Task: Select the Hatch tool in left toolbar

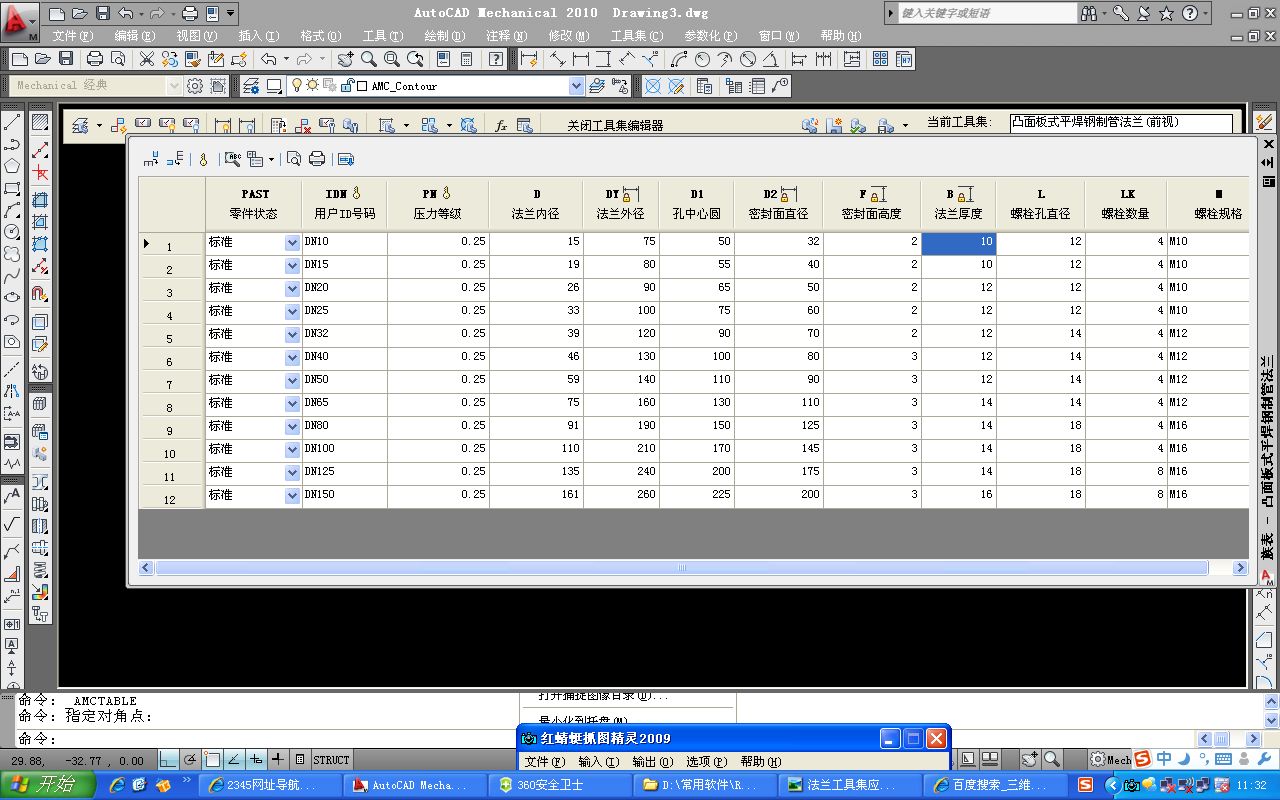Action: pyautogui.click(x=40, y=122)
